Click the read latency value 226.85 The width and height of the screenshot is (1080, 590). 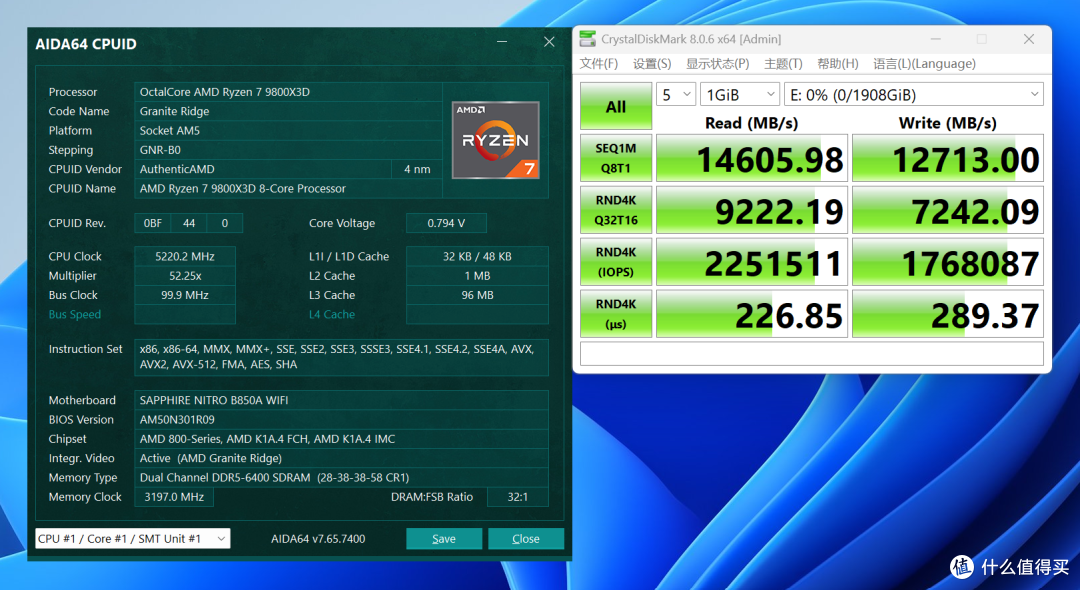(751, 314)
